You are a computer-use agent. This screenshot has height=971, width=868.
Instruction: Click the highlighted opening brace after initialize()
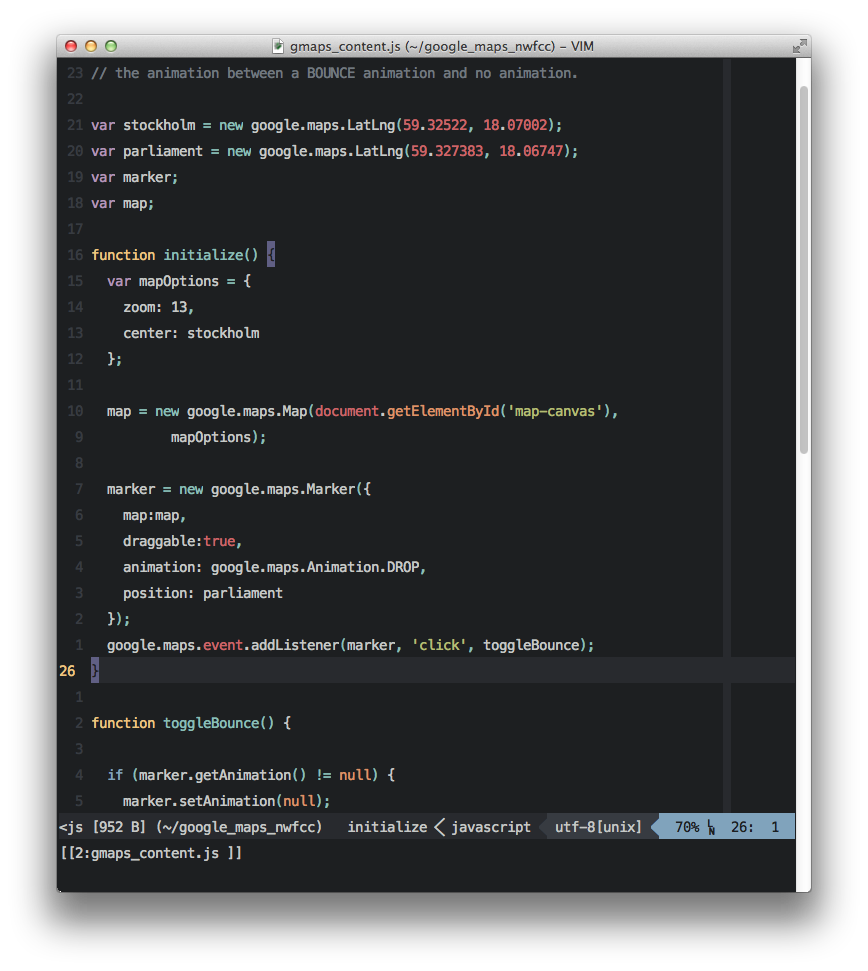(271, 255)
